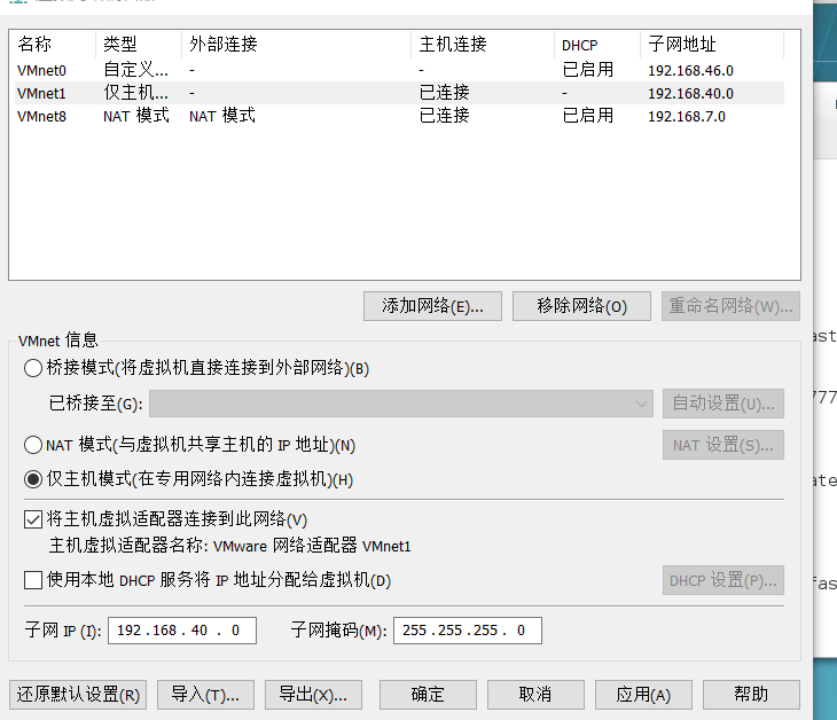Select the bridged mode radio button

pos(33,368)
